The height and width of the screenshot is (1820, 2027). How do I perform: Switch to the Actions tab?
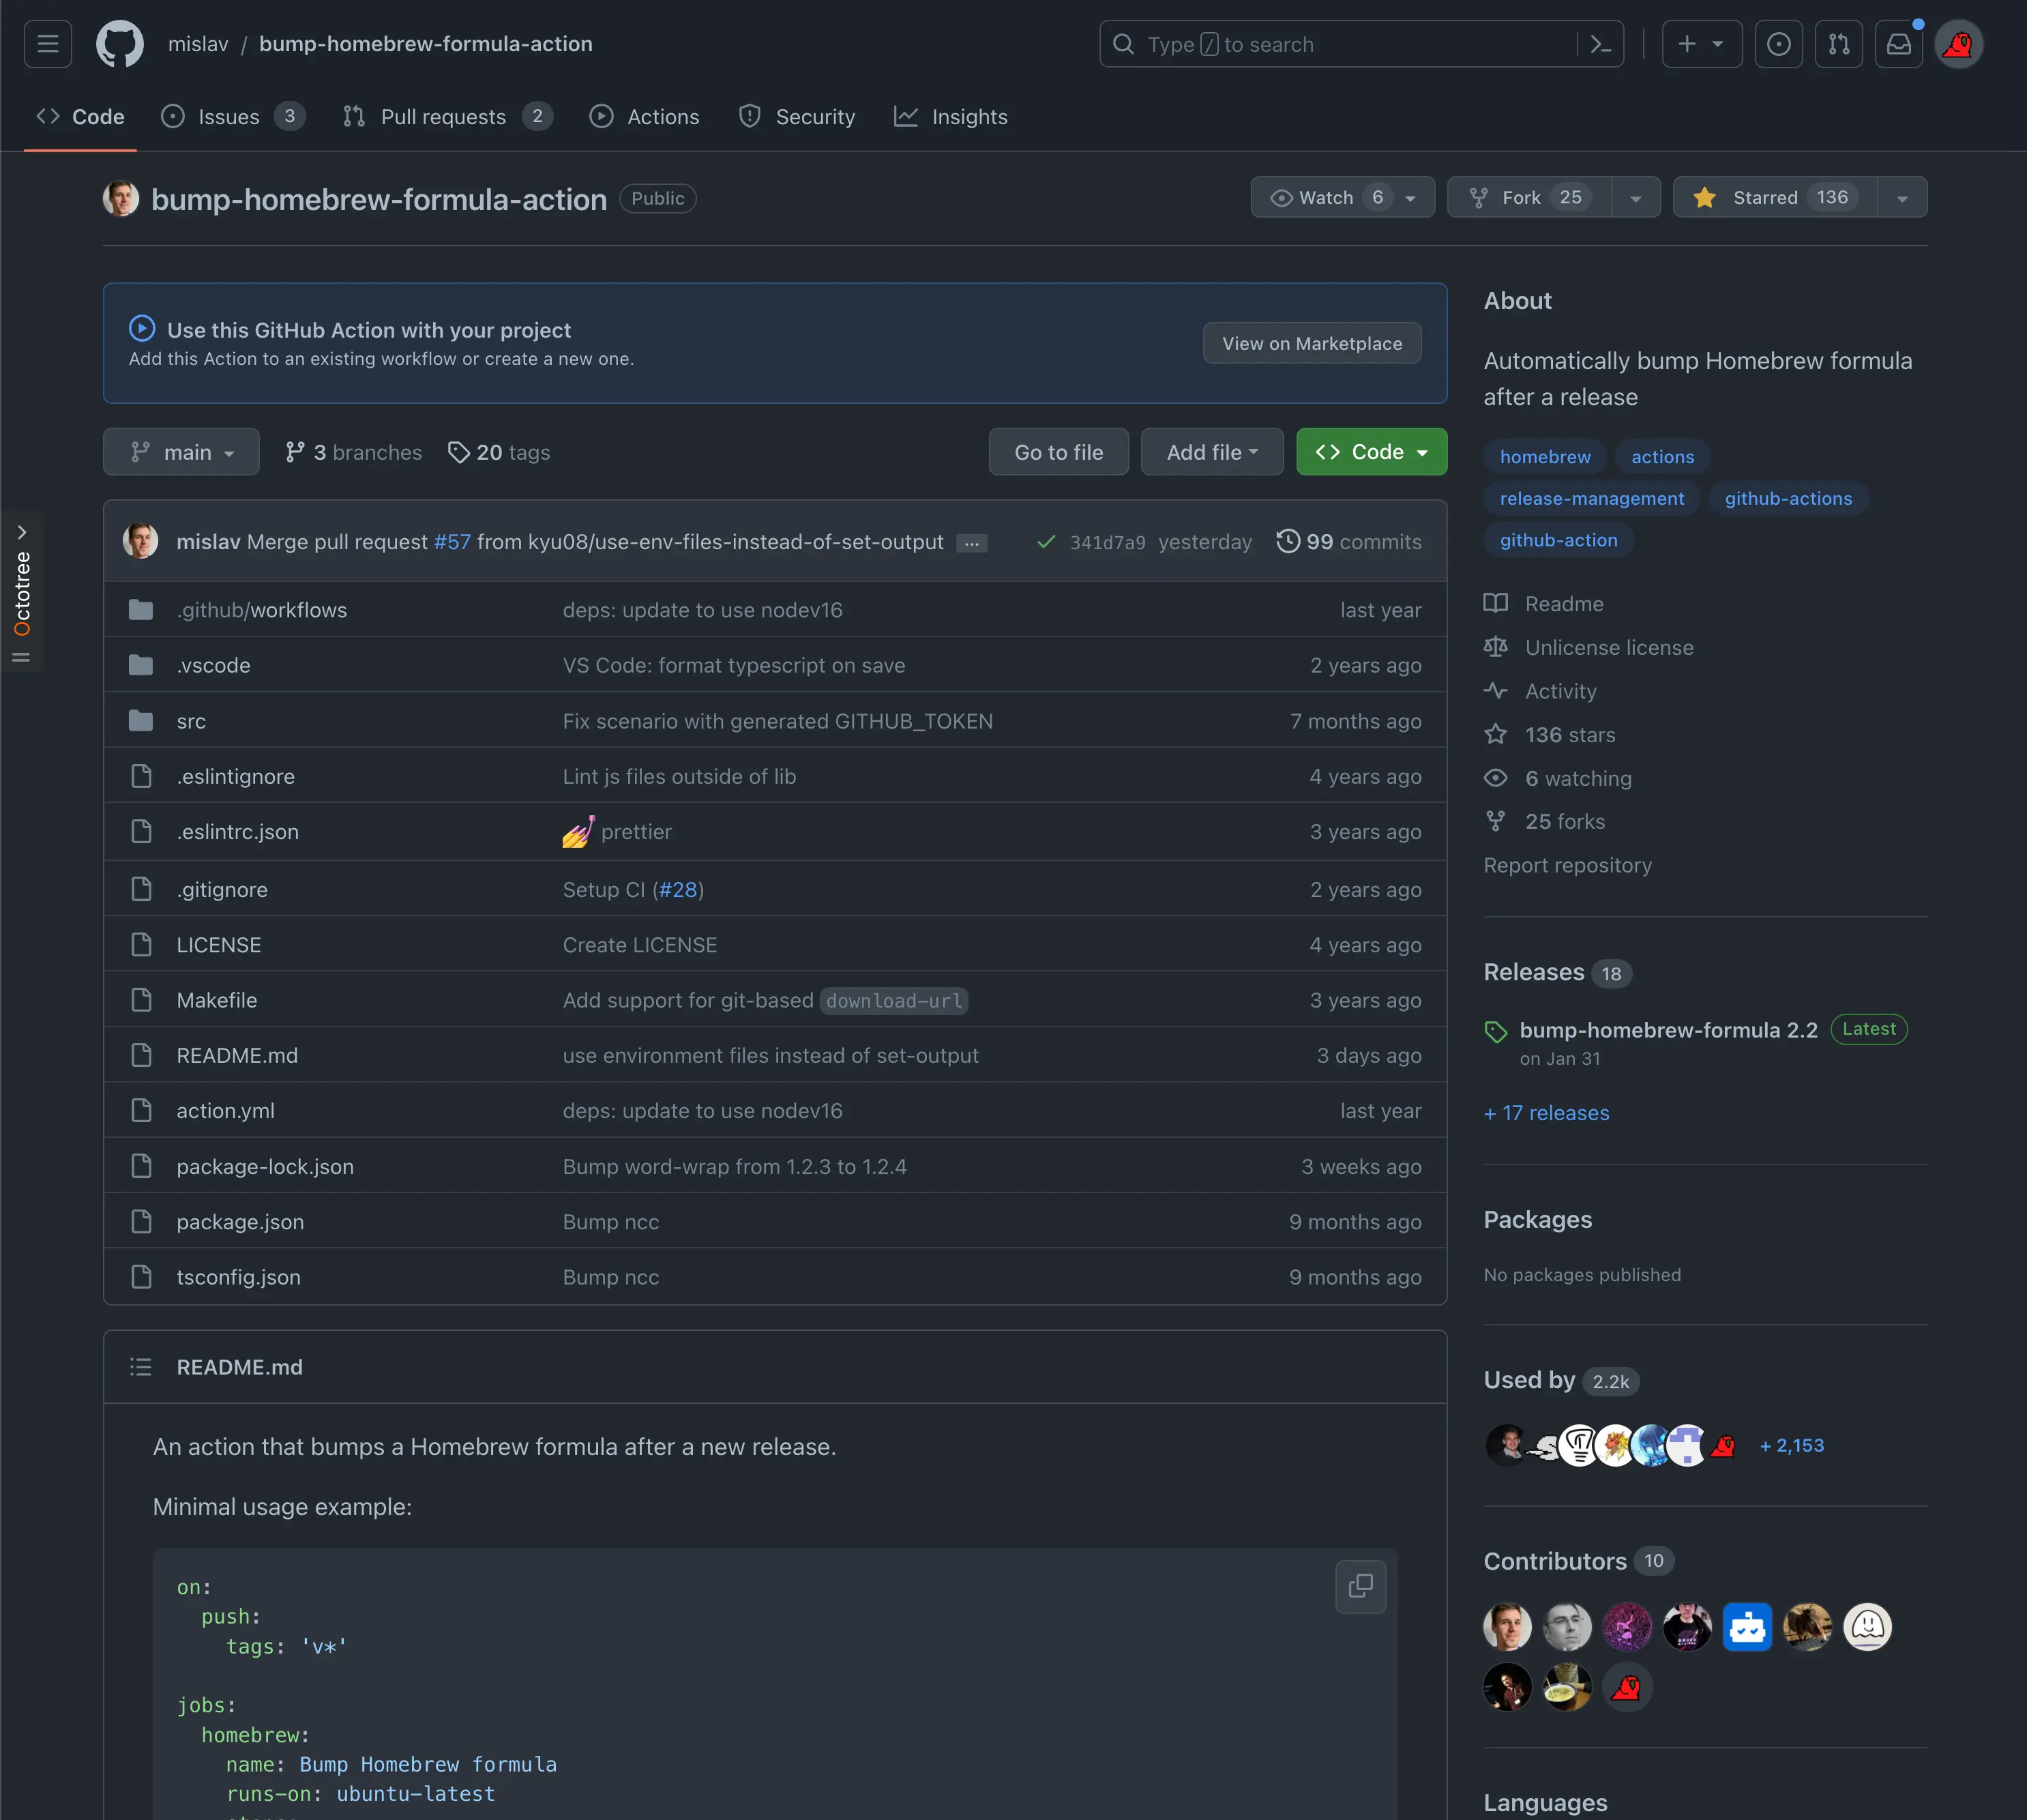click(x=644, y=116)
